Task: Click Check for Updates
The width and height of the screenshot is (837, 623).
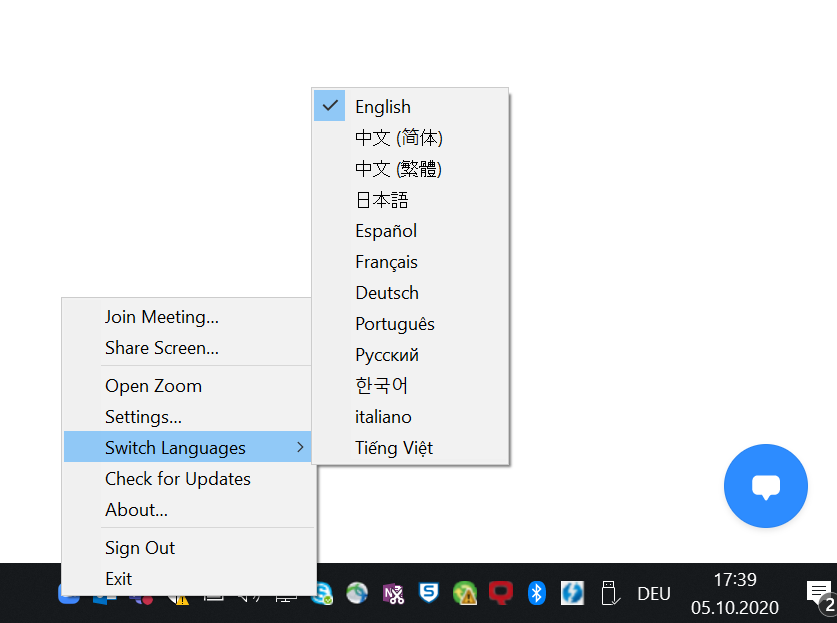Action: pos(178,479)
